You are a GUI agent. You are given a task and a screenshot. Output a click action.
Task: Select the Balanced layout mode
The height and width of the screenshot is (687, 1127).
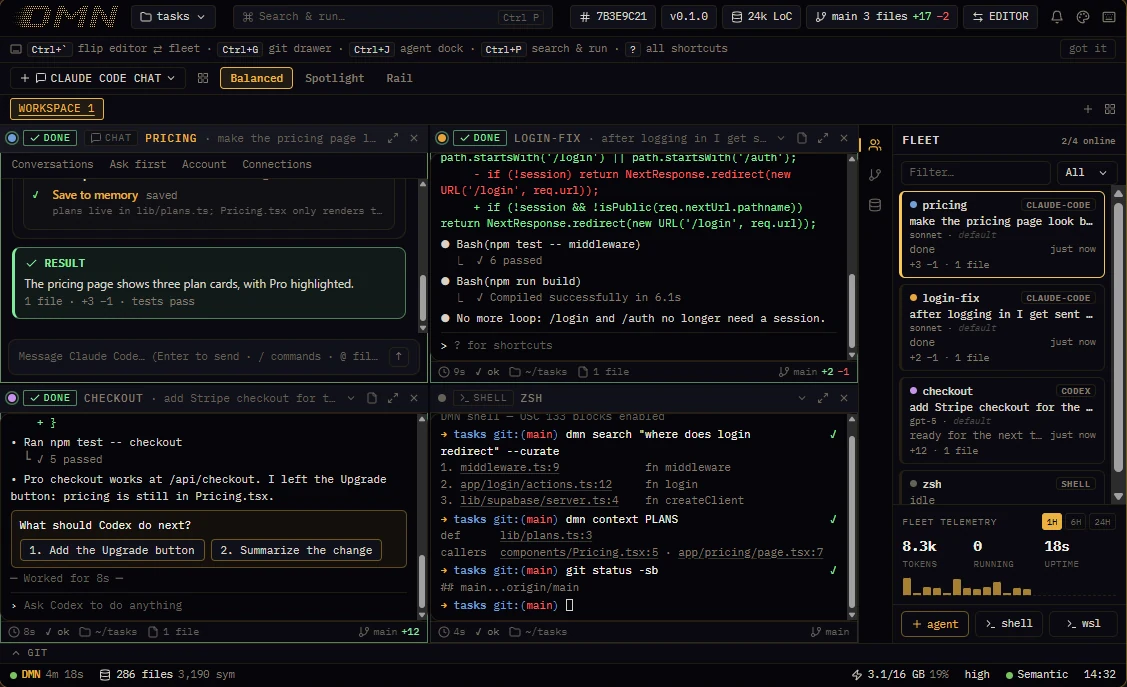click(257, 78)
